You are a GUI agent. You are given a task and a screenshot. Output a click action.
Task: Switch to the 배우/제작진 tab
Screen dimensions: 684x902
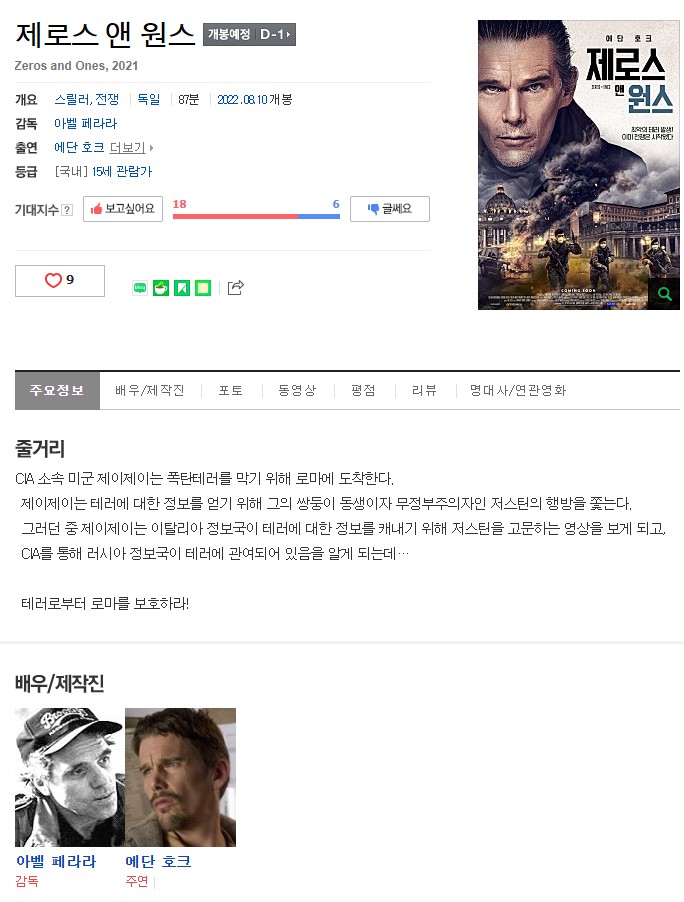(150, 391)
